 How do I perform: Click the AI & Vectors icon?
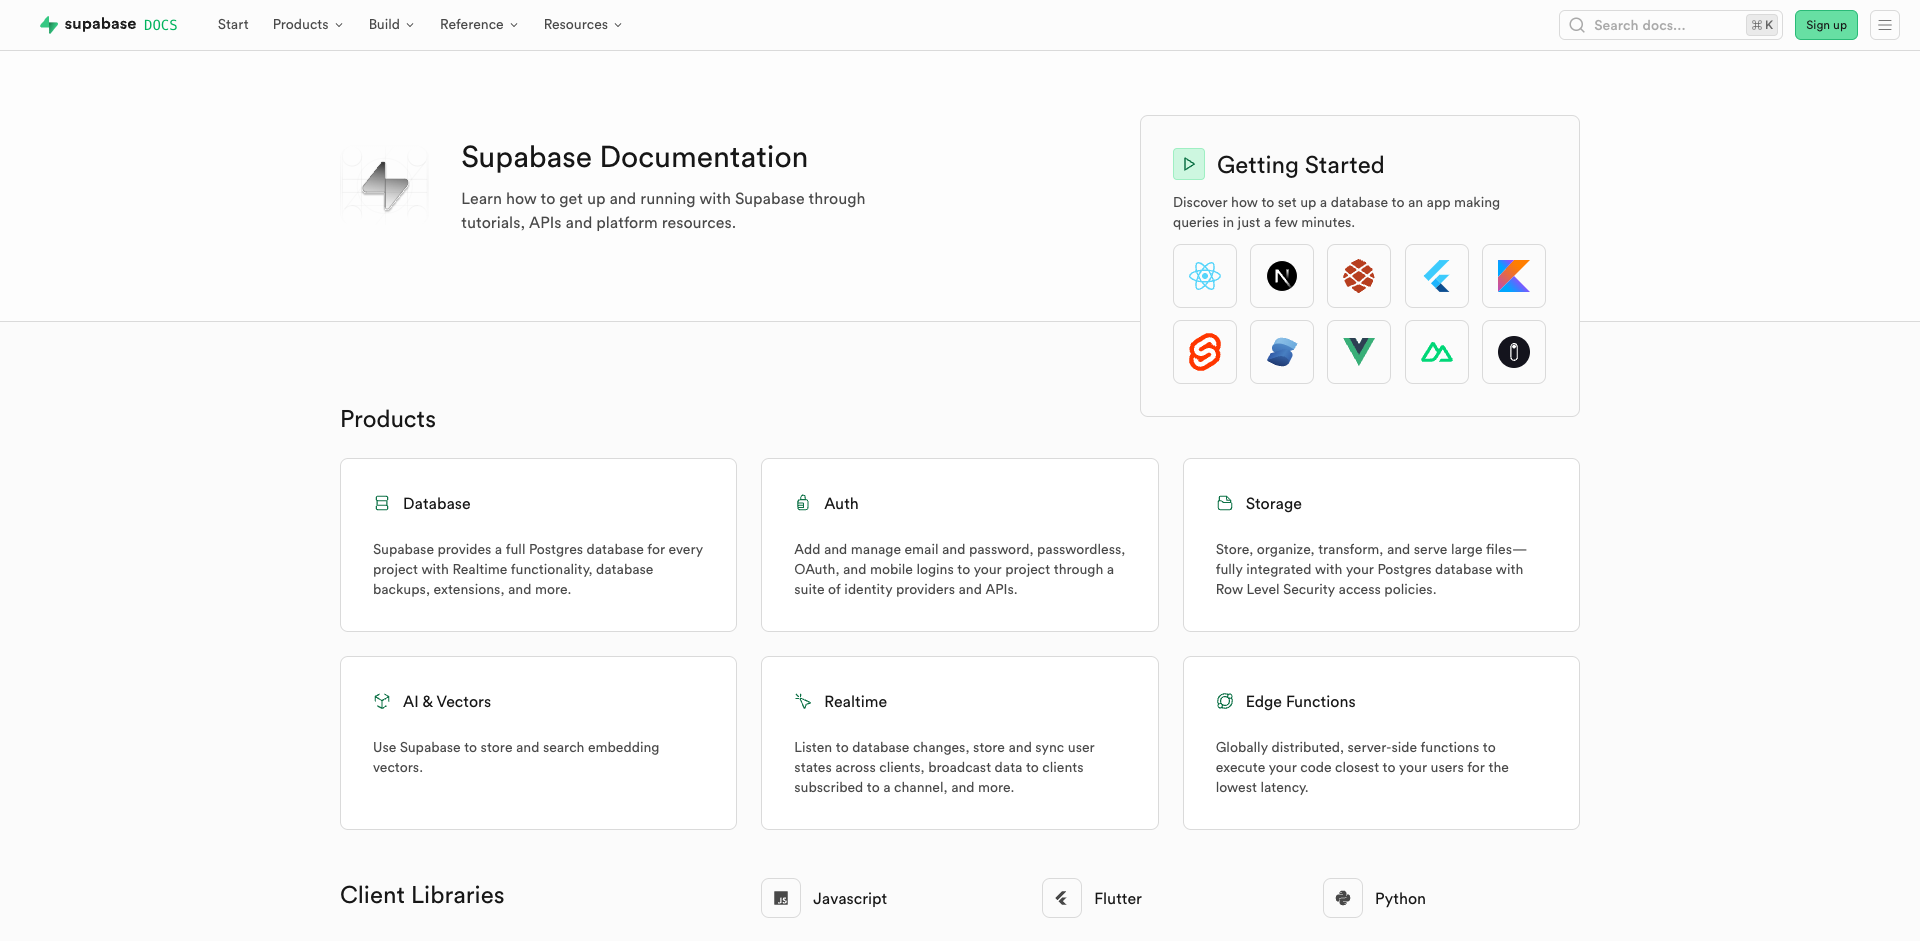pyautogui.click(x=382, y=701)
